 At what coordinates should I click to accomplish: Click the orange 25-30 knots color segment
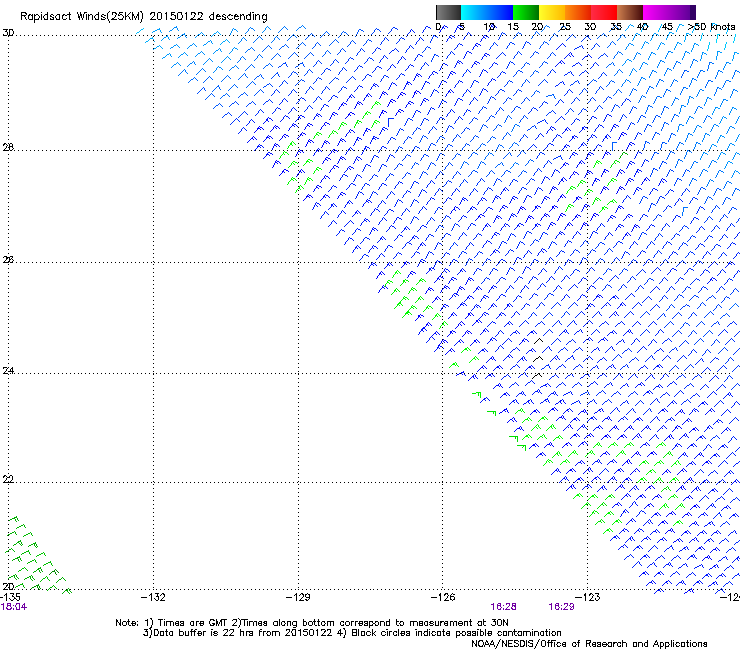point(578,12)
